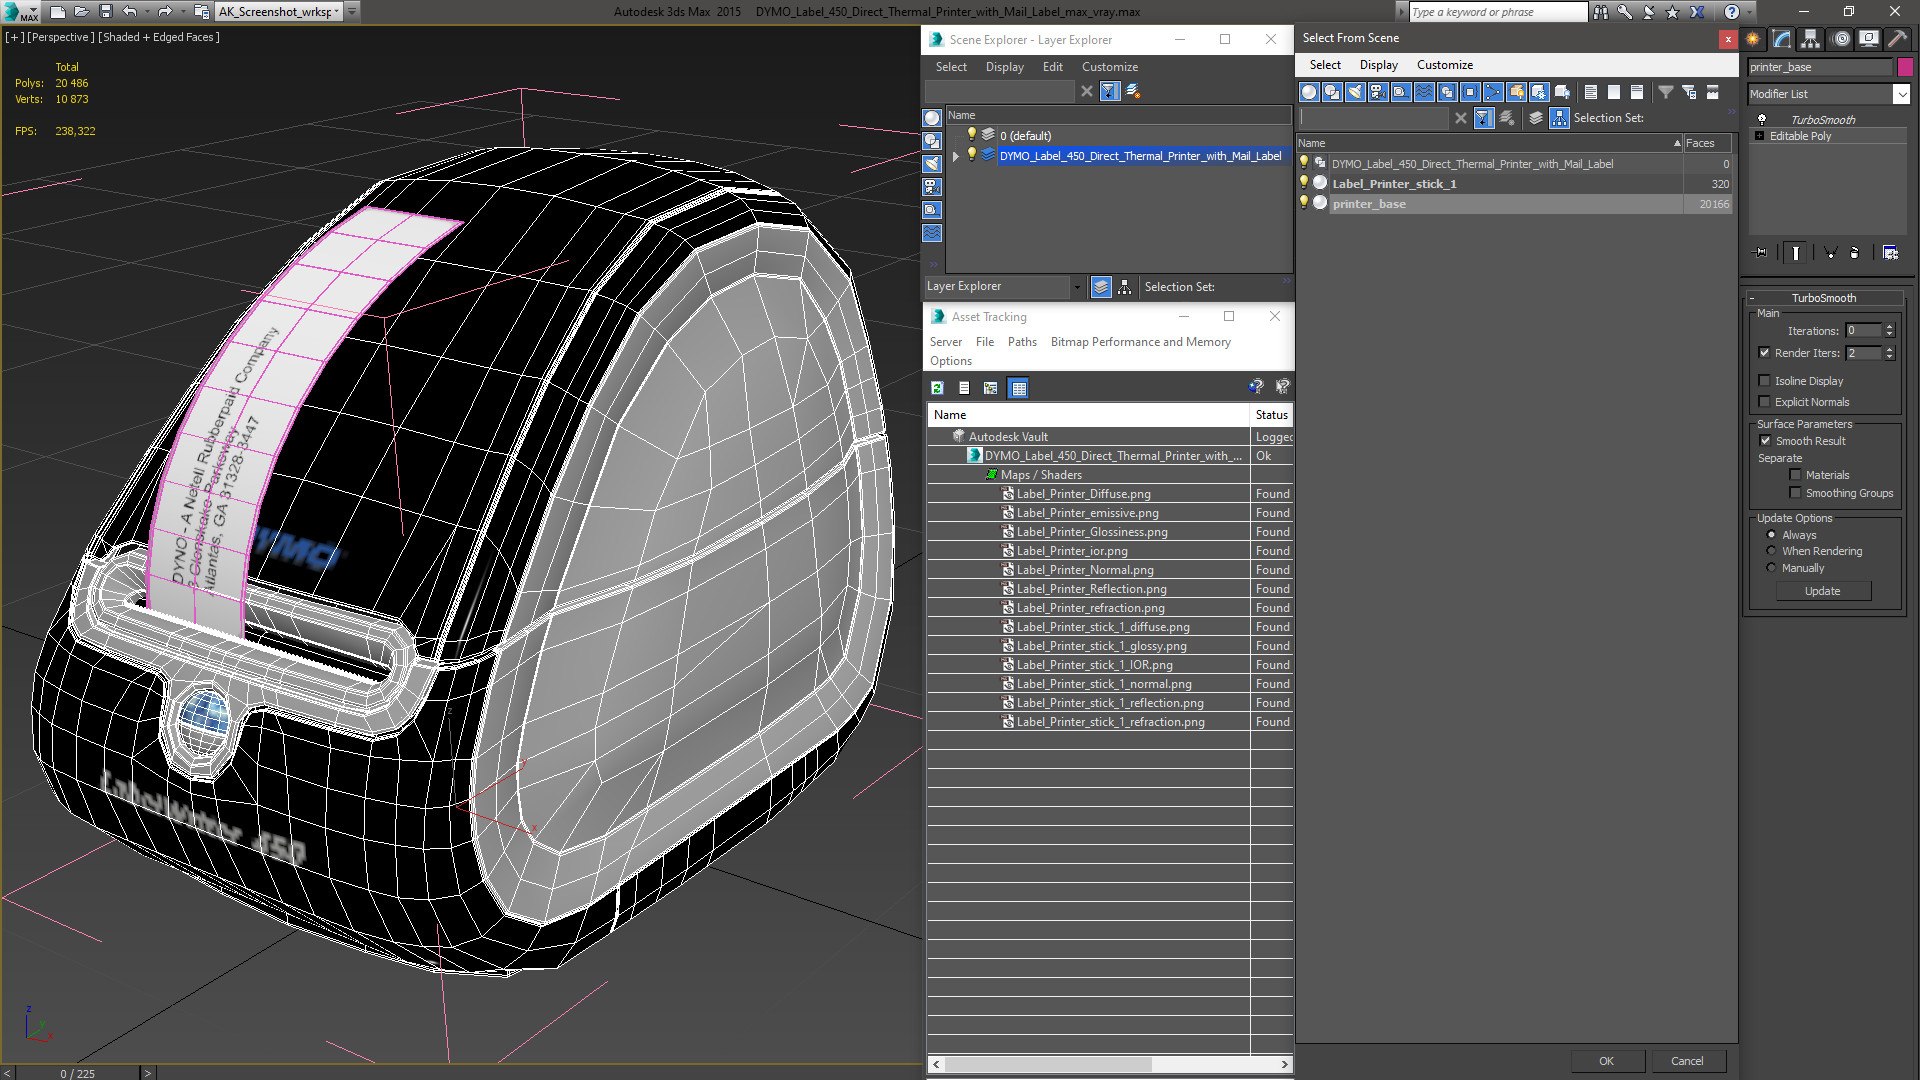Click the infocenter search binoculars icon
The width and height of the screenshot is (1920, 1080).
(1601, 12)
